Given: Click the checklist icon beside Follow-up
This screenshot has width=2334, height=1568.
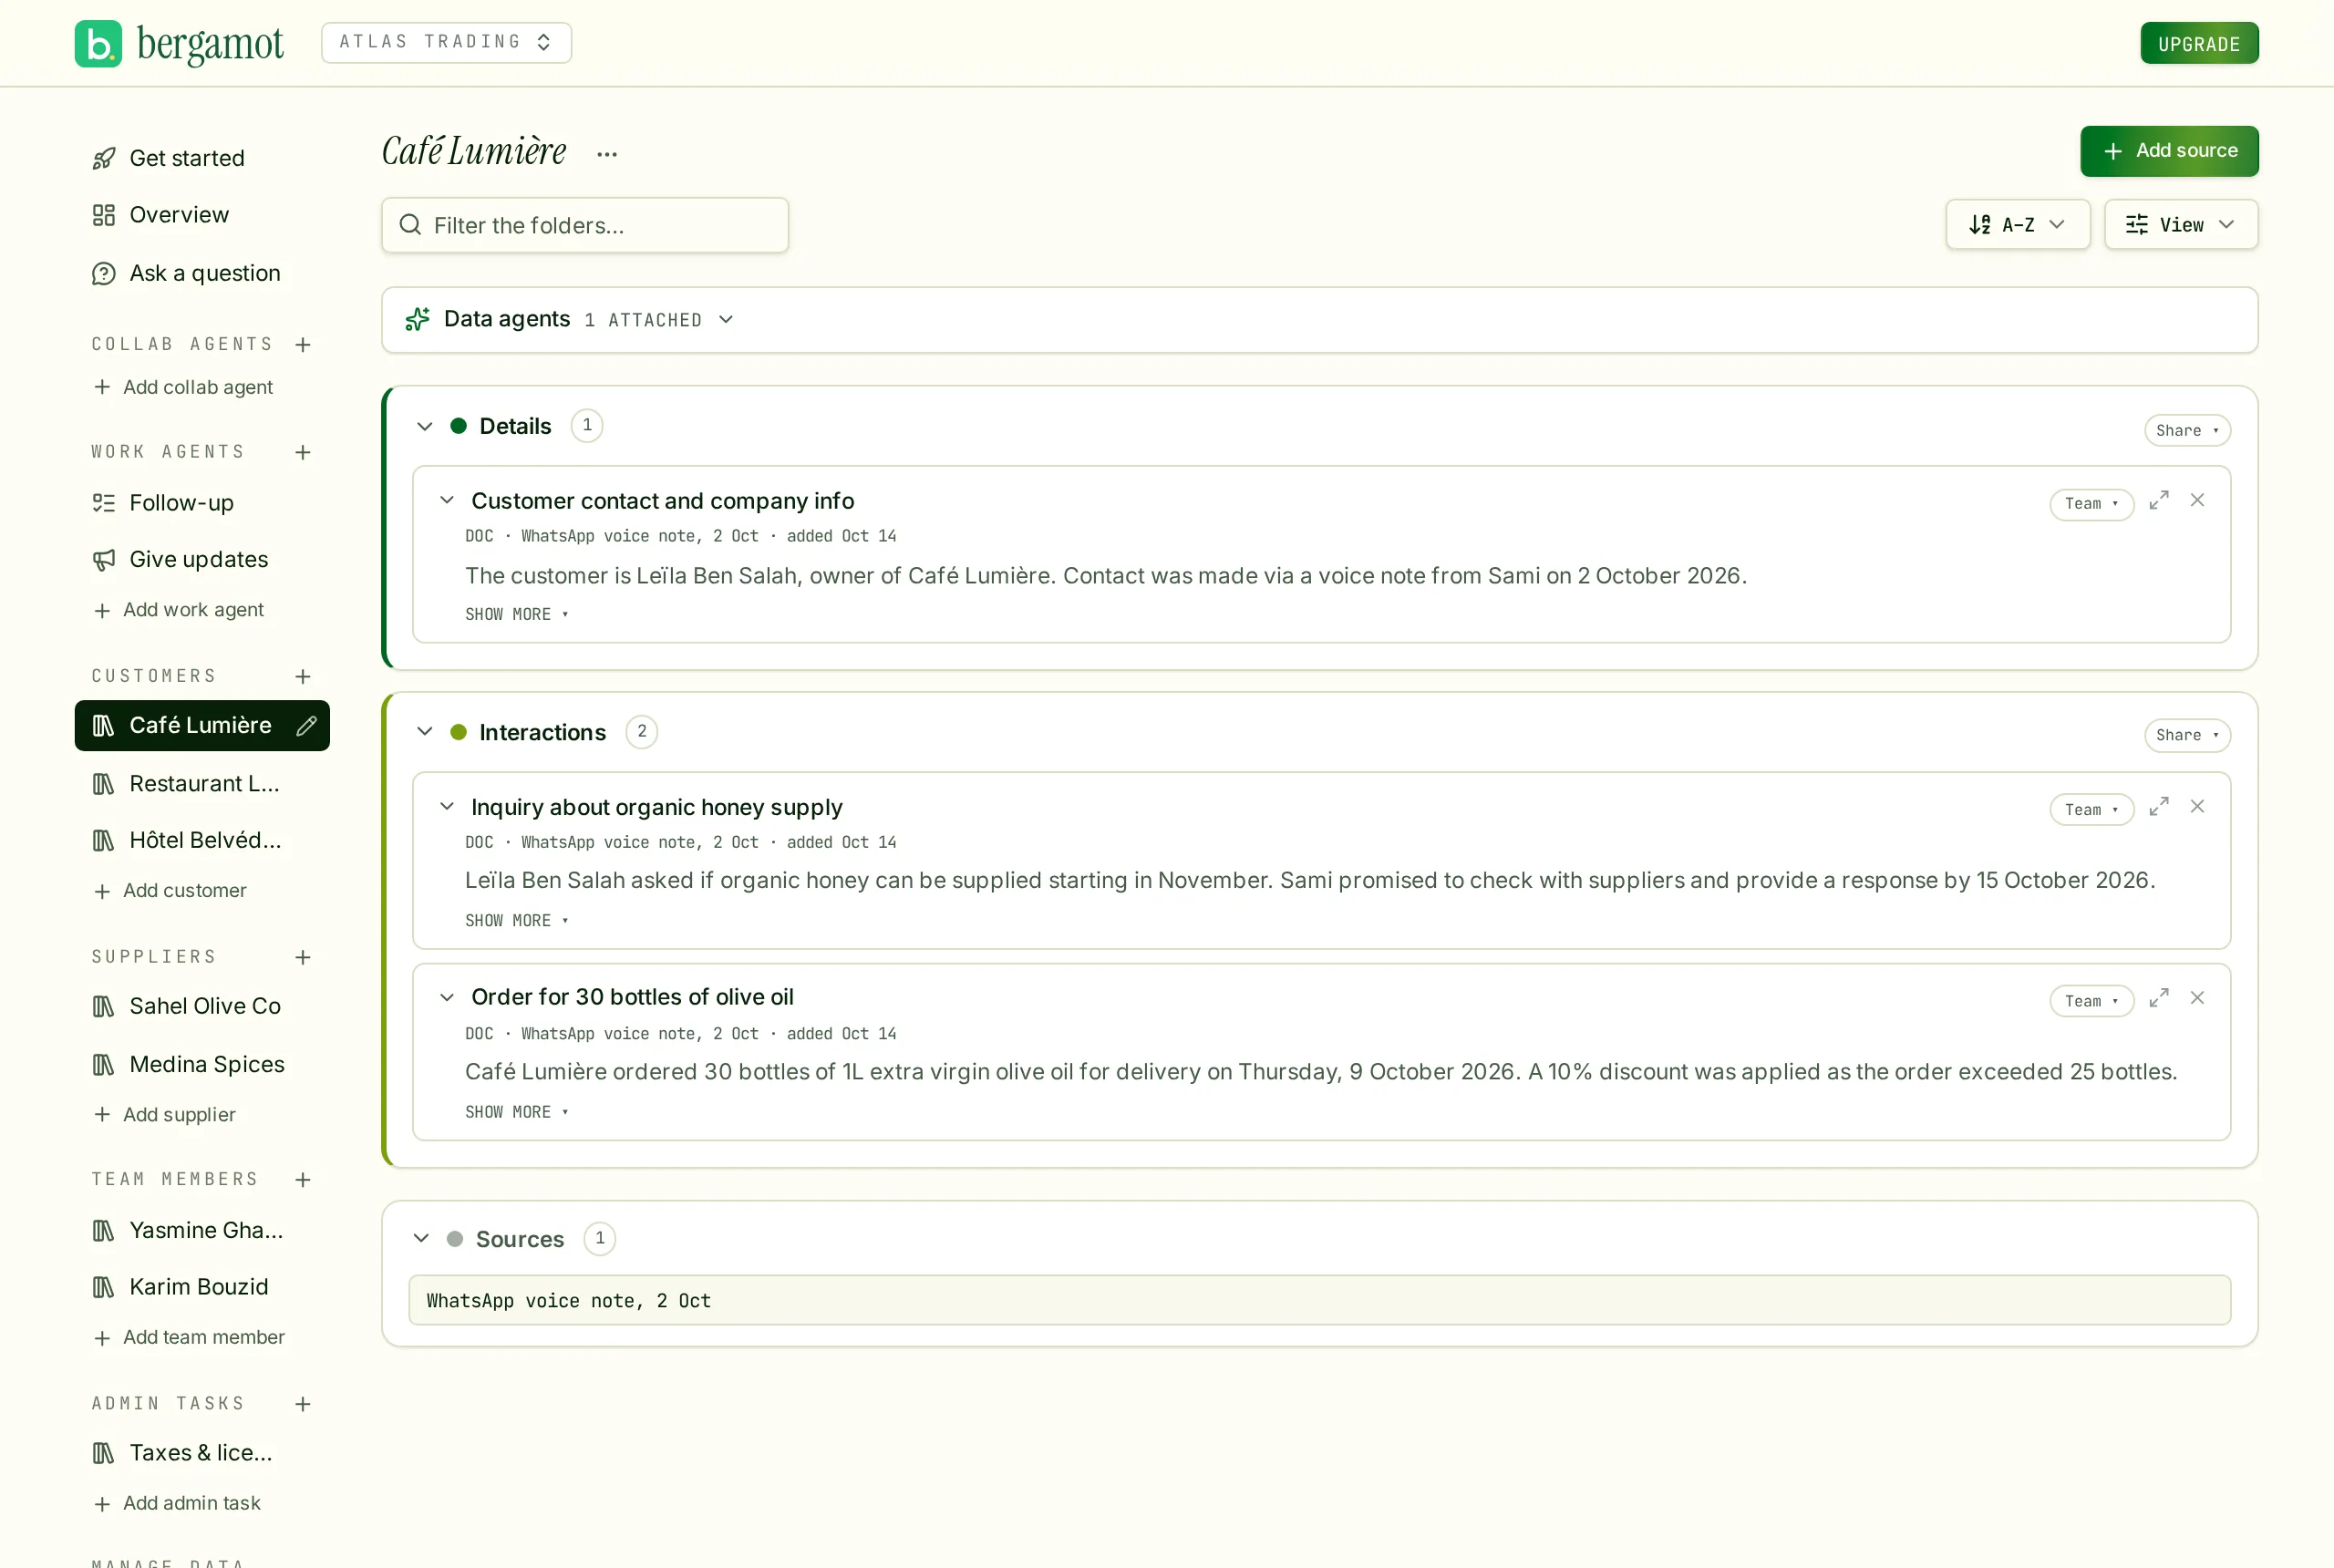Looking at the screenshot, I should [104, 503].
